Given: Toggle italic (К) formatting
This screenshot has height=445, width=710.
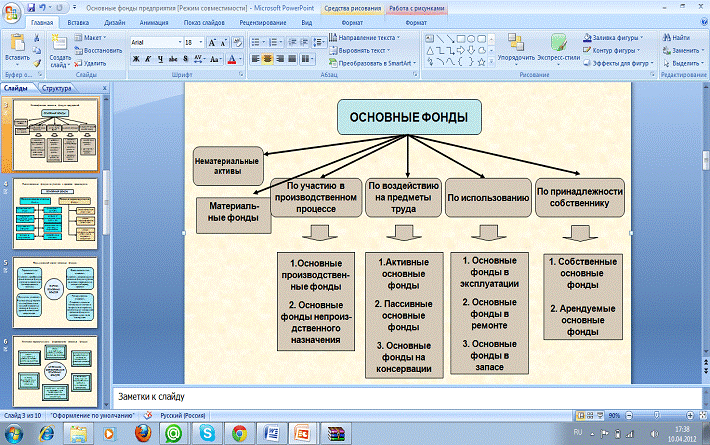Looking at the screenshot, I should click(147, 59).
